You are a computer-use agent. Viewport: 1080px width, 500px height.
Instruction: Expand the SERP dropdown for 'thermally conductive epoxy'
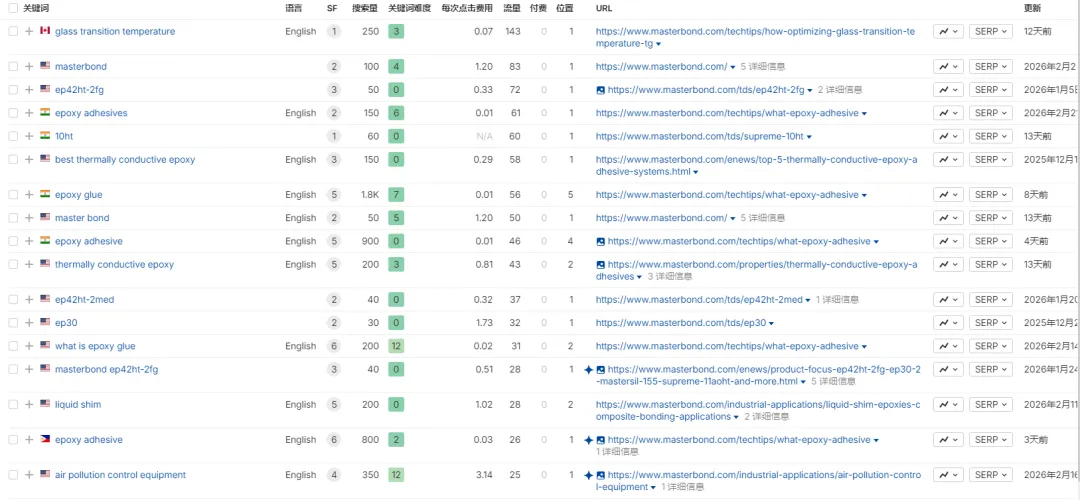click(x=990, y=264)
